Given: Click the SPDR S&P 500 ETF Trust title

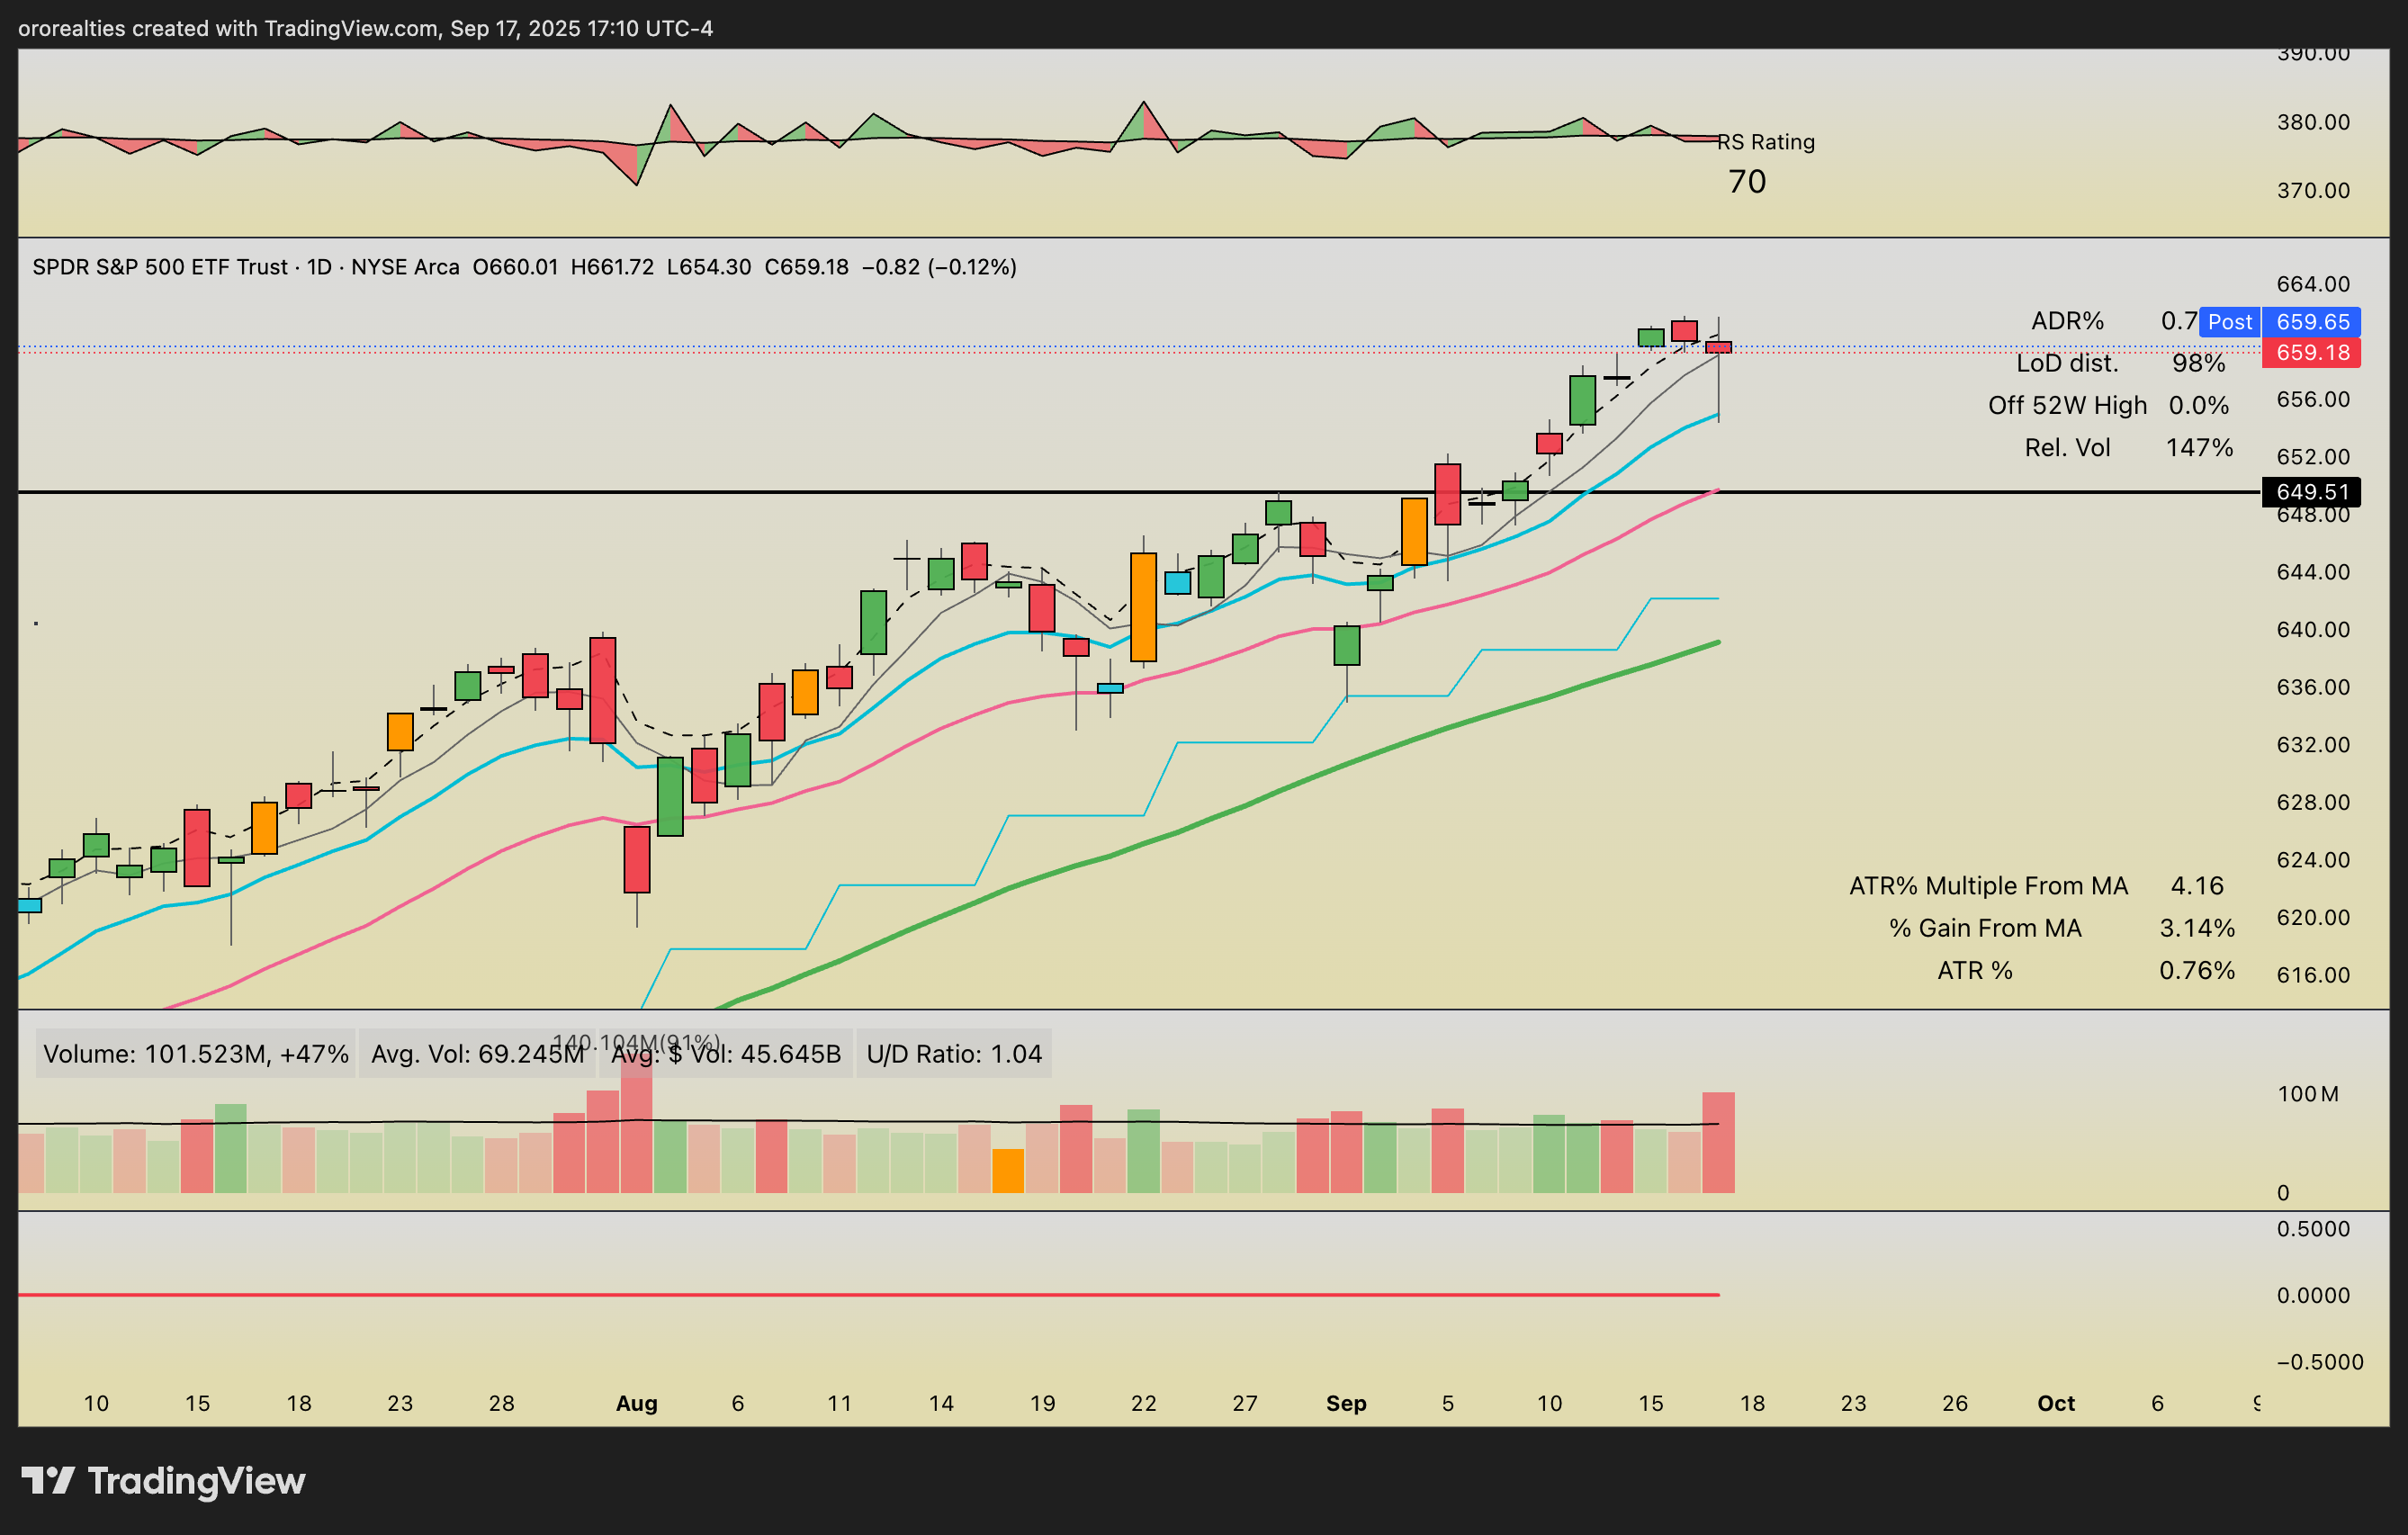Looking at the screenshot, I should (x=160, y=267).
